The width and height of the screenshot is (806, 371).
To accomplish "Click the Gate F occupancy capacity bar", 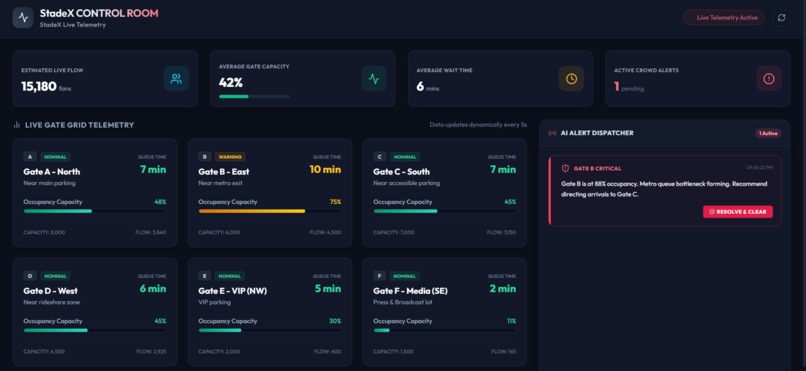I will pos(445,330).
